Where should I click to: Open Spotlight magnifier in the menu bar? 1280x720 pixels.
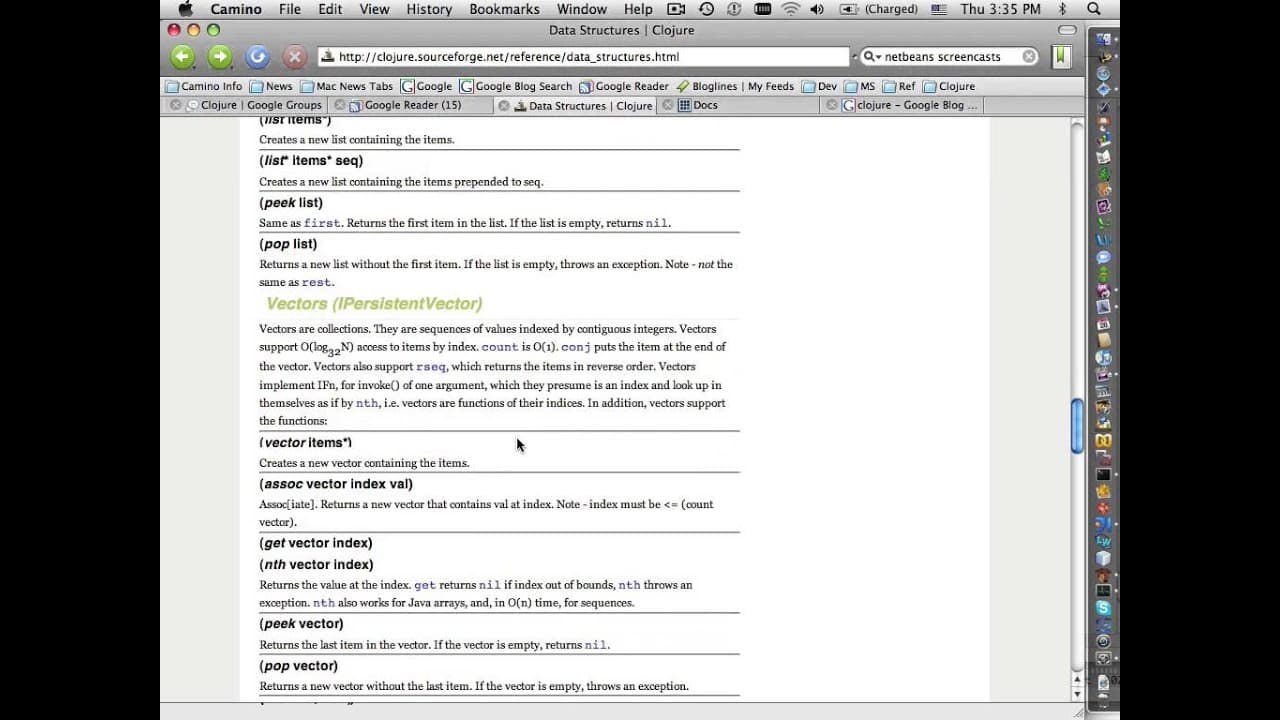tap(1094, 9)
